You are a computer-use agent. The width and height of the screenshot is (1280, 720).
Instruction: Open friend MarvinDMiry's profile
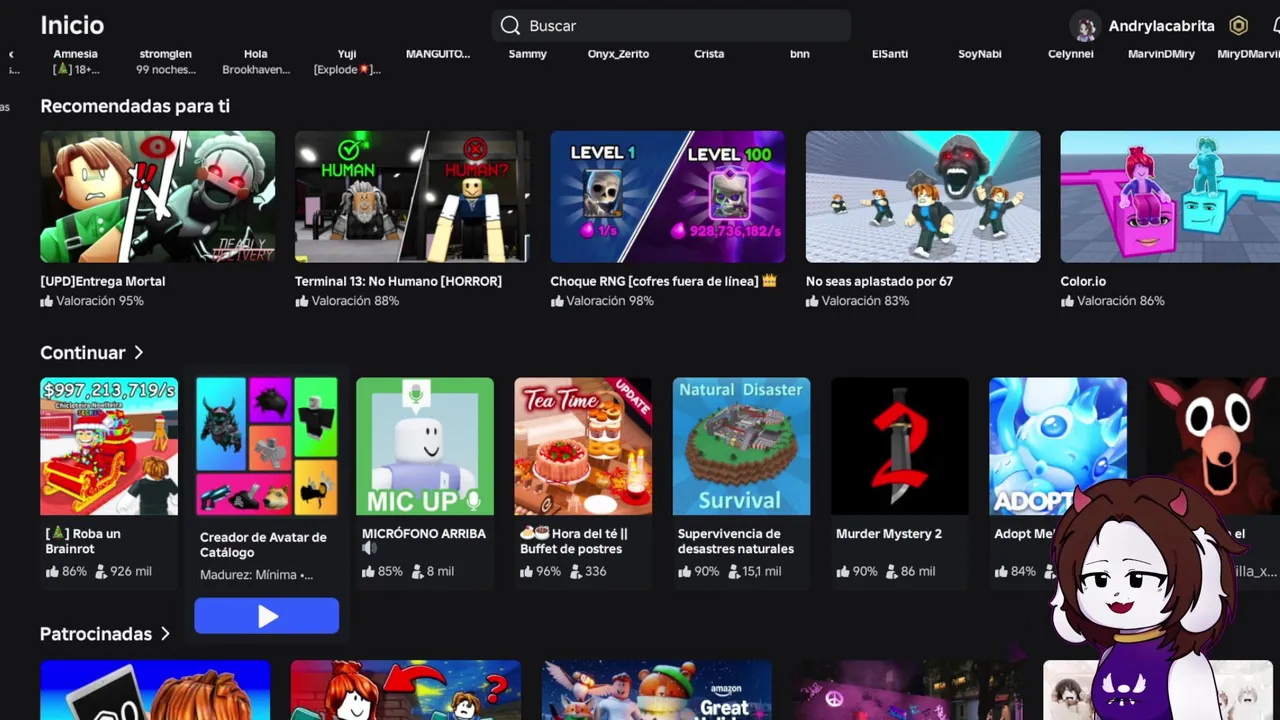click(x=1162, y=54)
